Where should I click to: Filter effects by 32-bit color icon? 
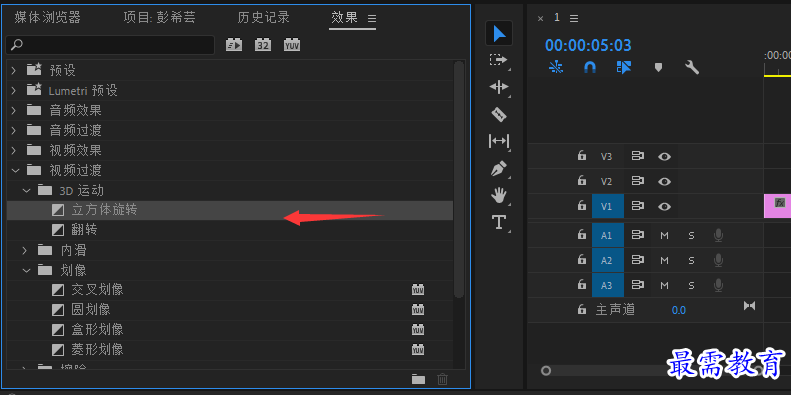pyautogui.click(x=263, y=45)
